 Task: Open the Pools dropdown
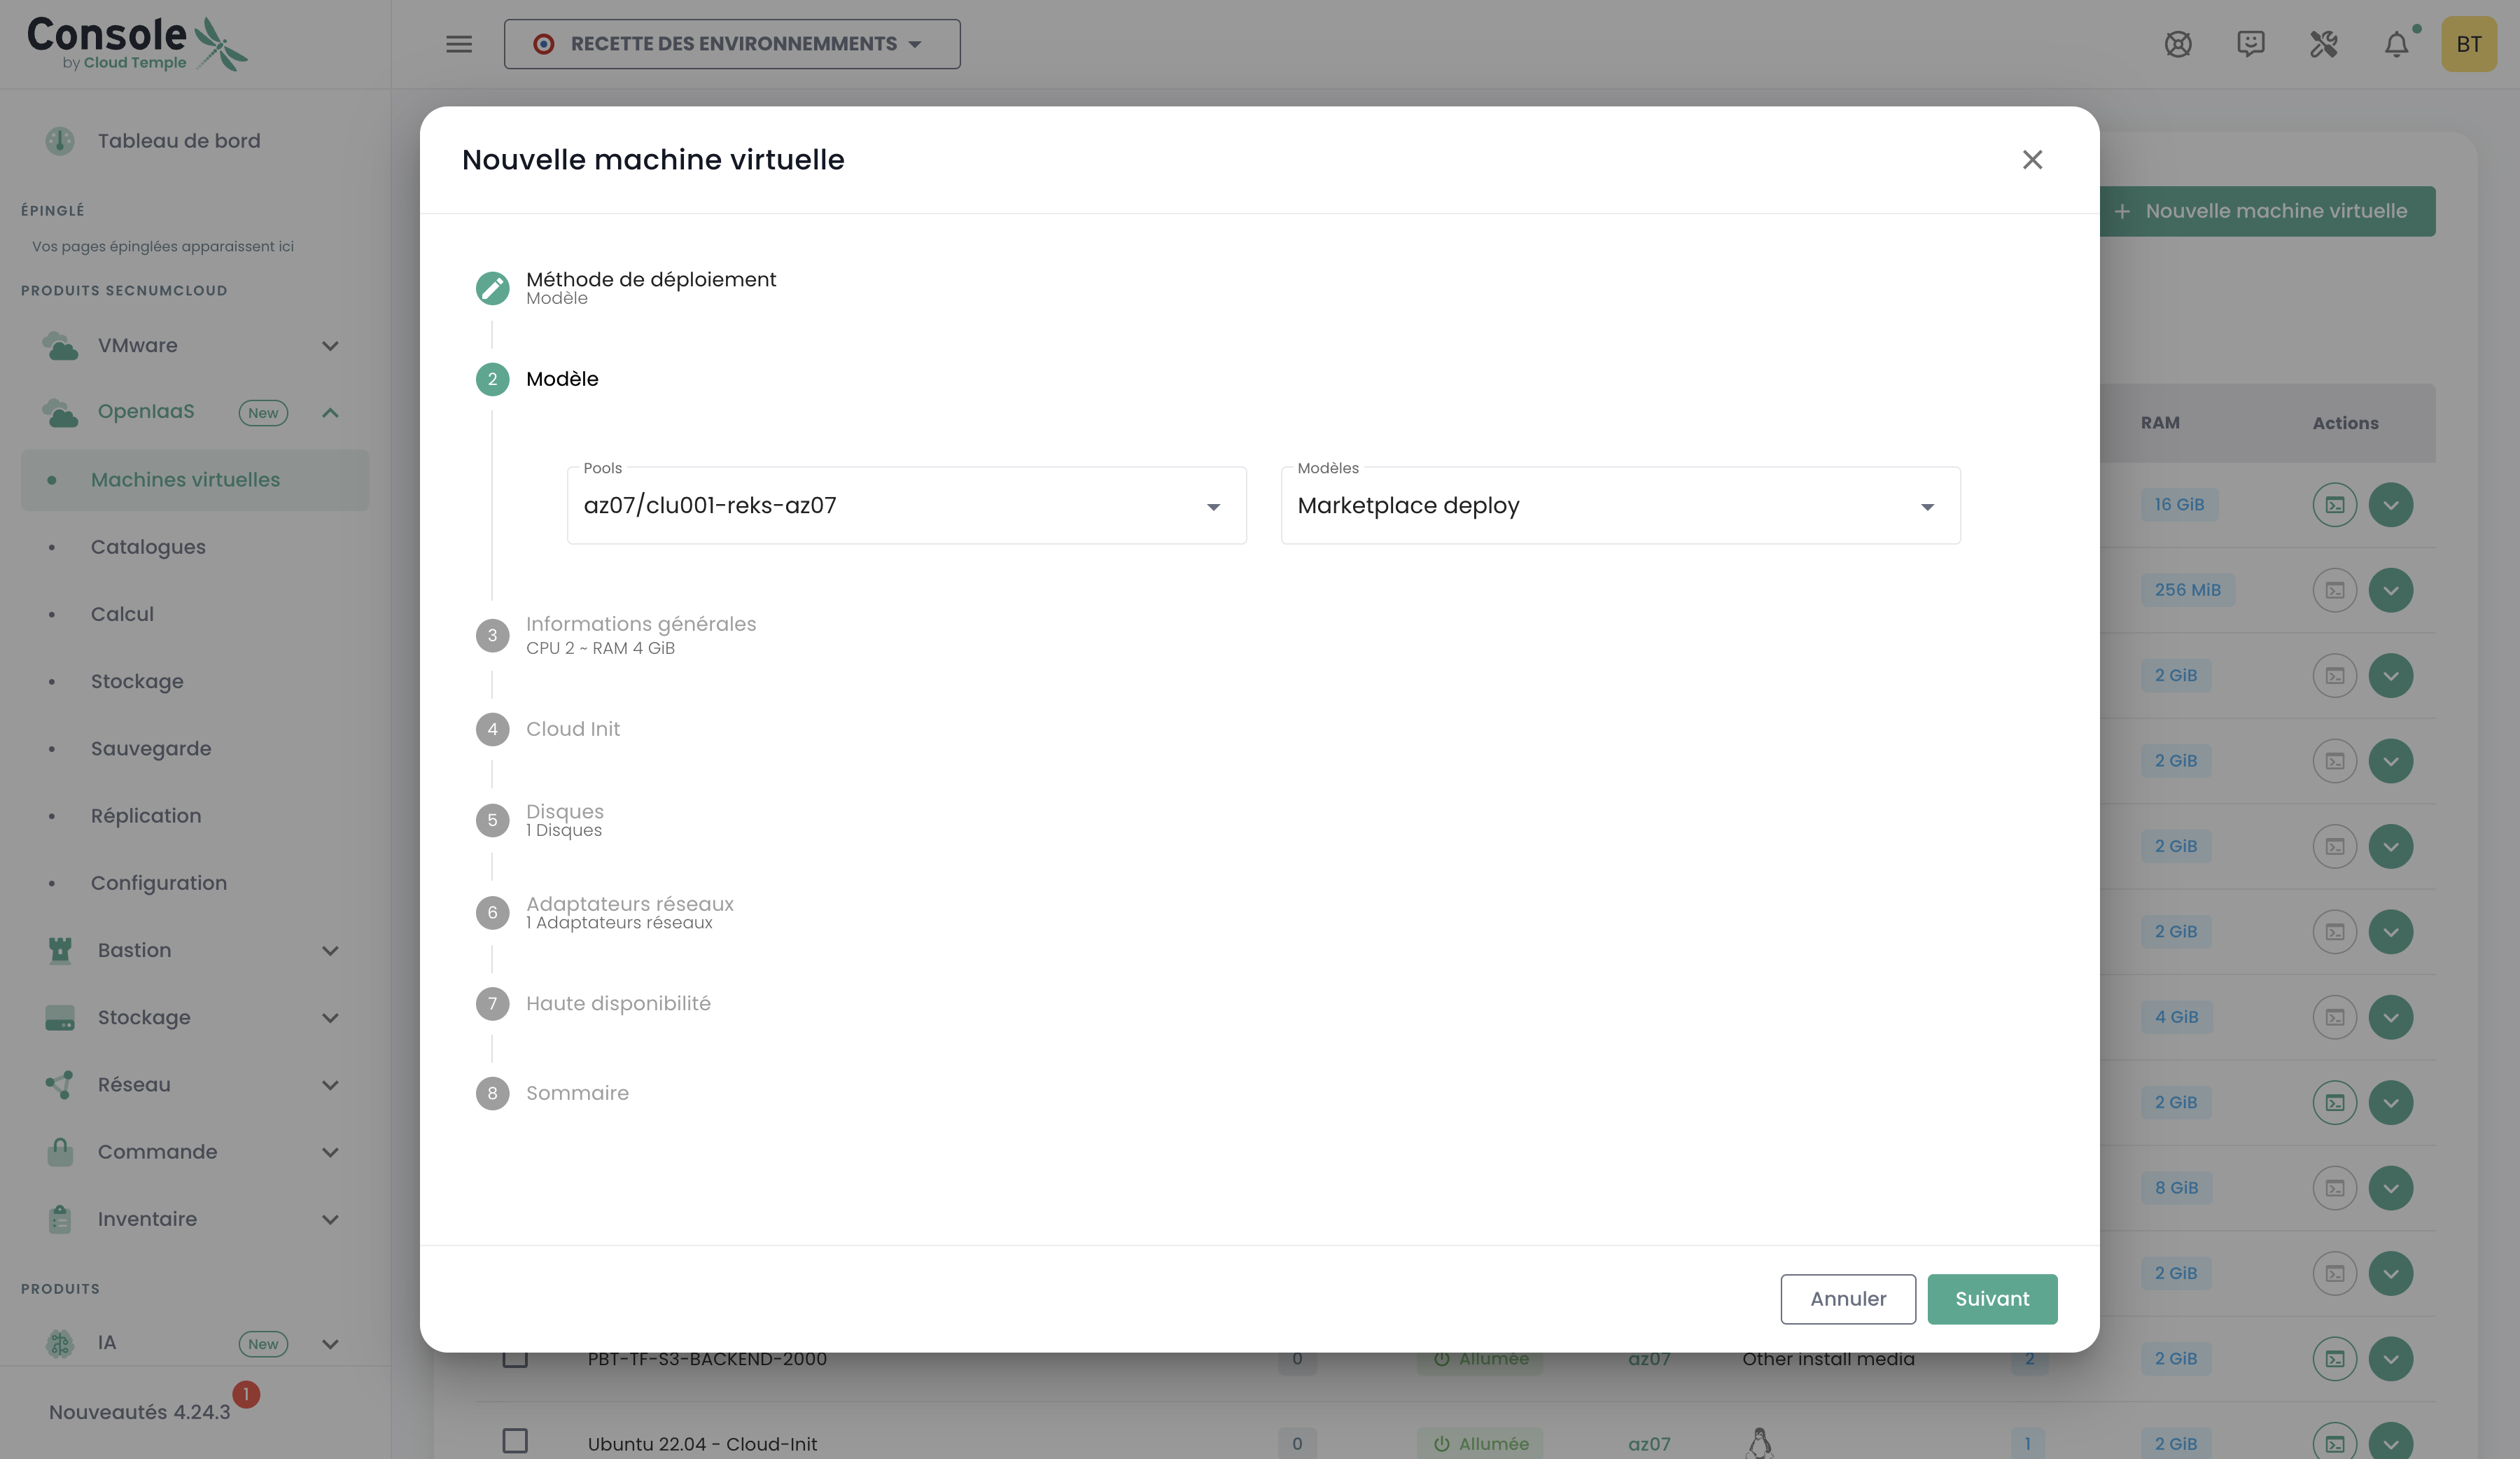click(x=906, y=506)
